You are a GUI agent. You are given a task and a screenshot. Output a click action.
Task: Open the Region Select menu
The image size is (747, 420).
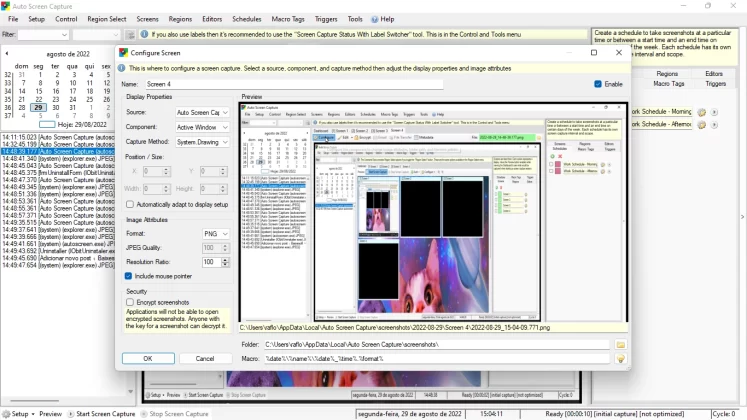tap(107, 19)
